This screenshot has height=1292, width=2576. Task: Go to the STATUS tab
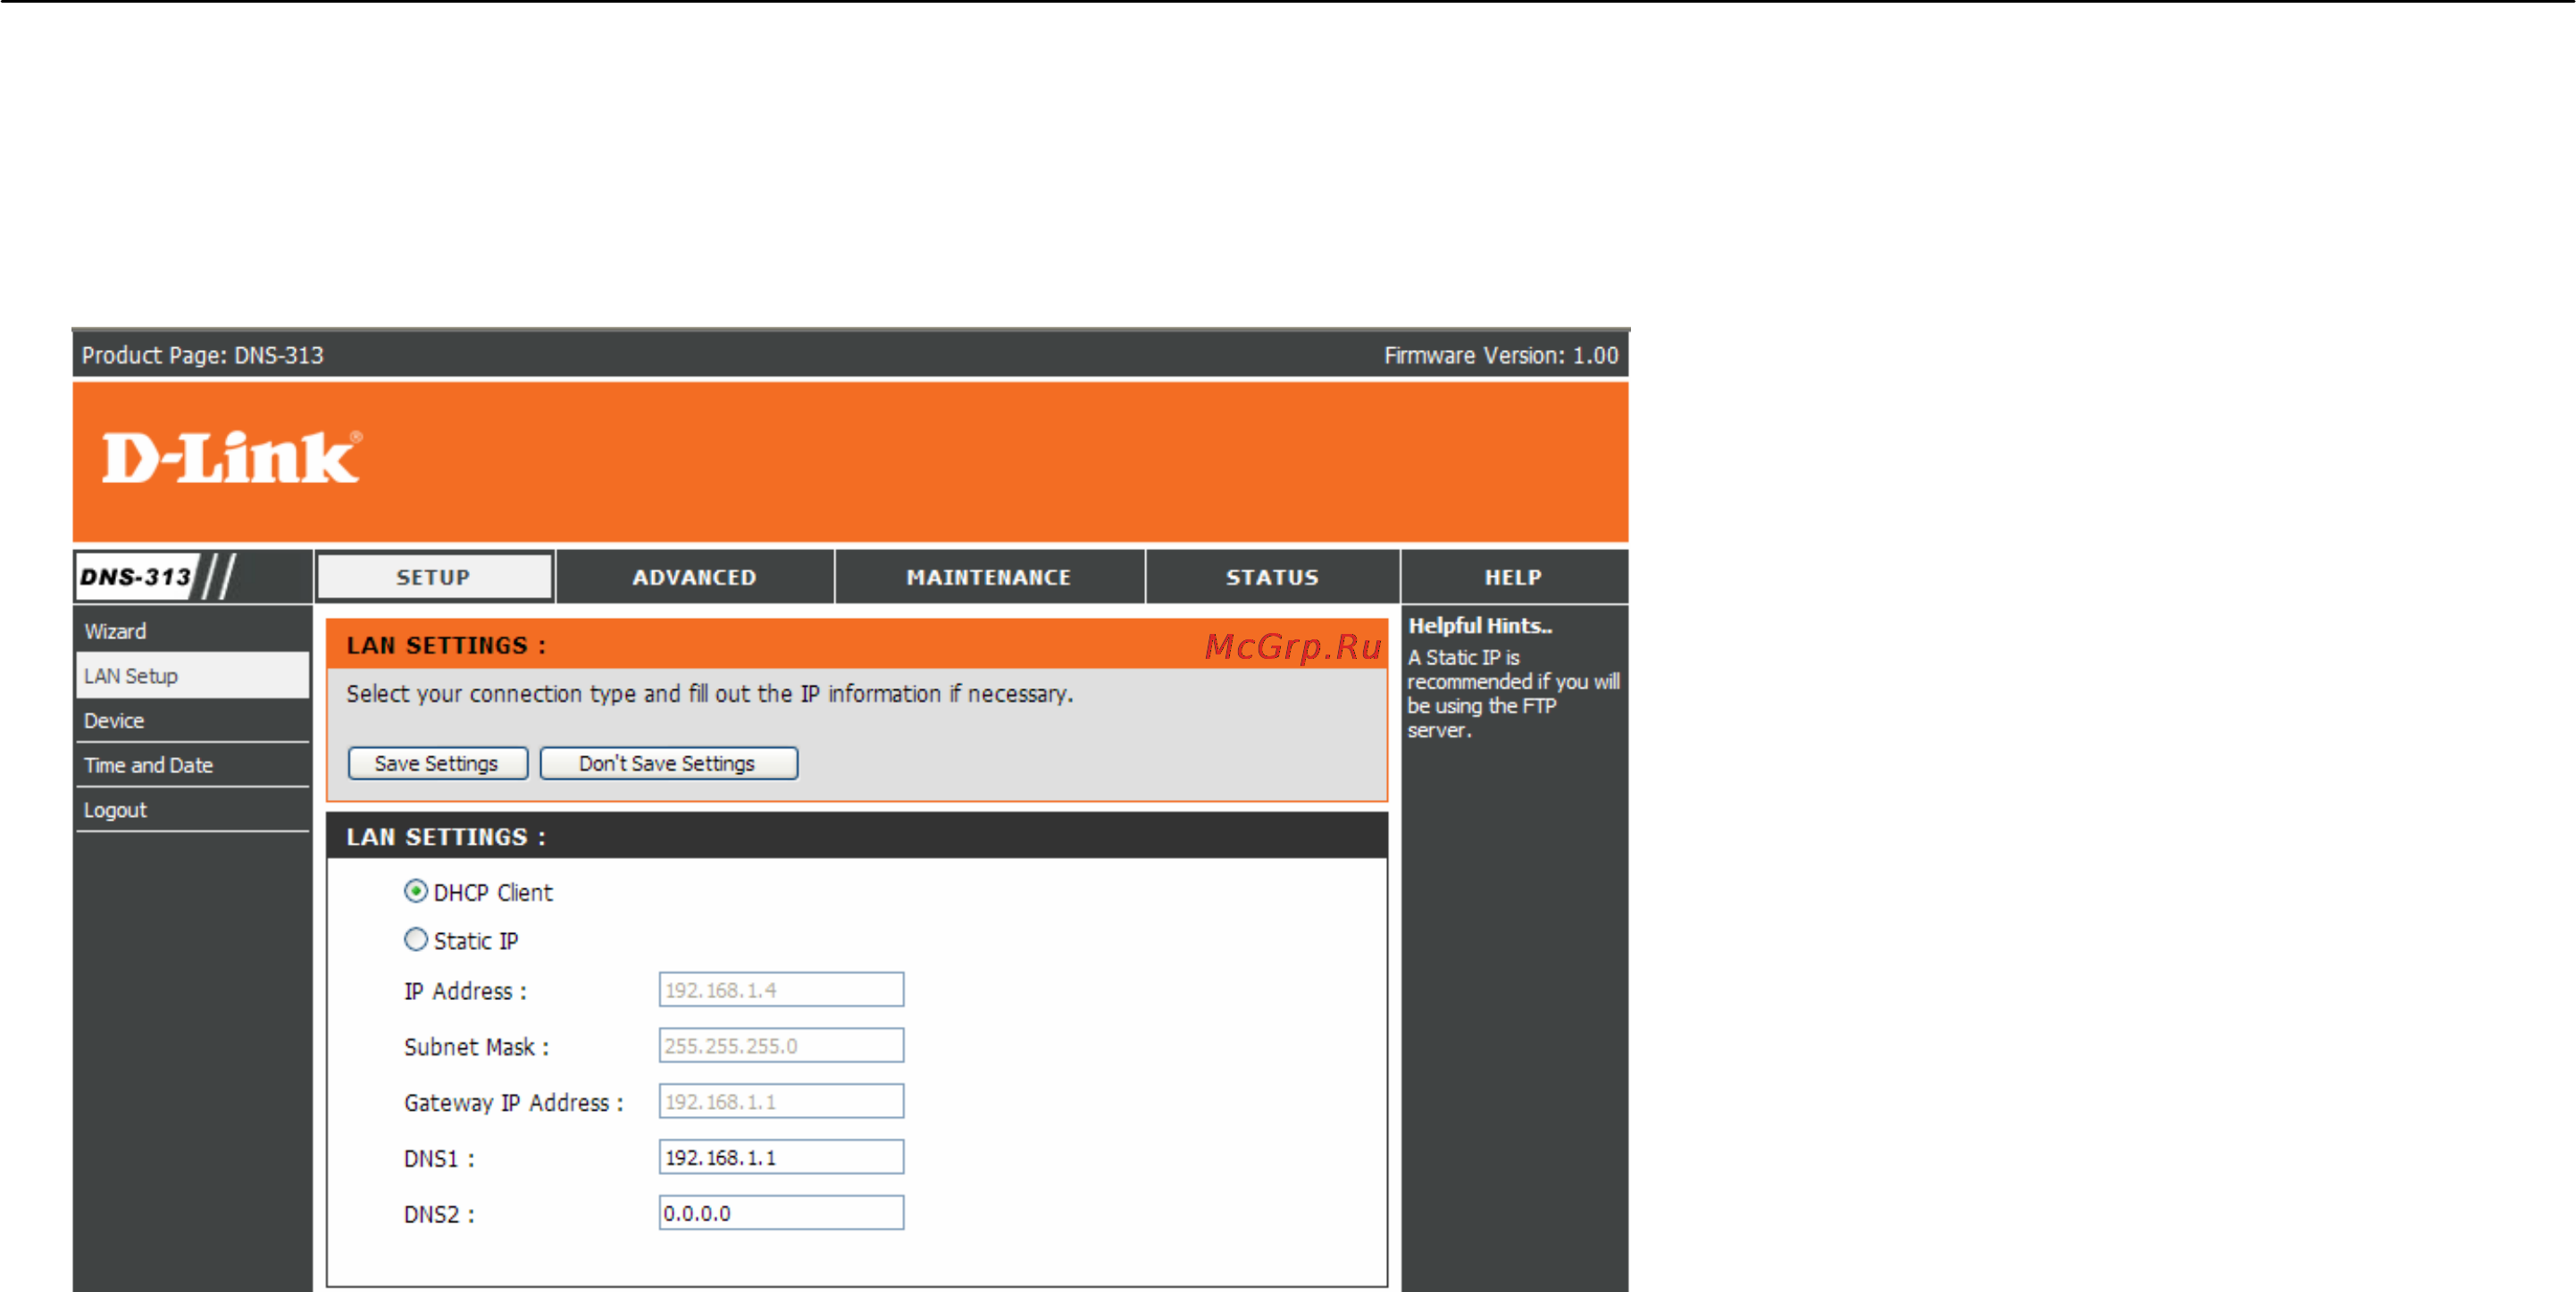pos(1272,577)
